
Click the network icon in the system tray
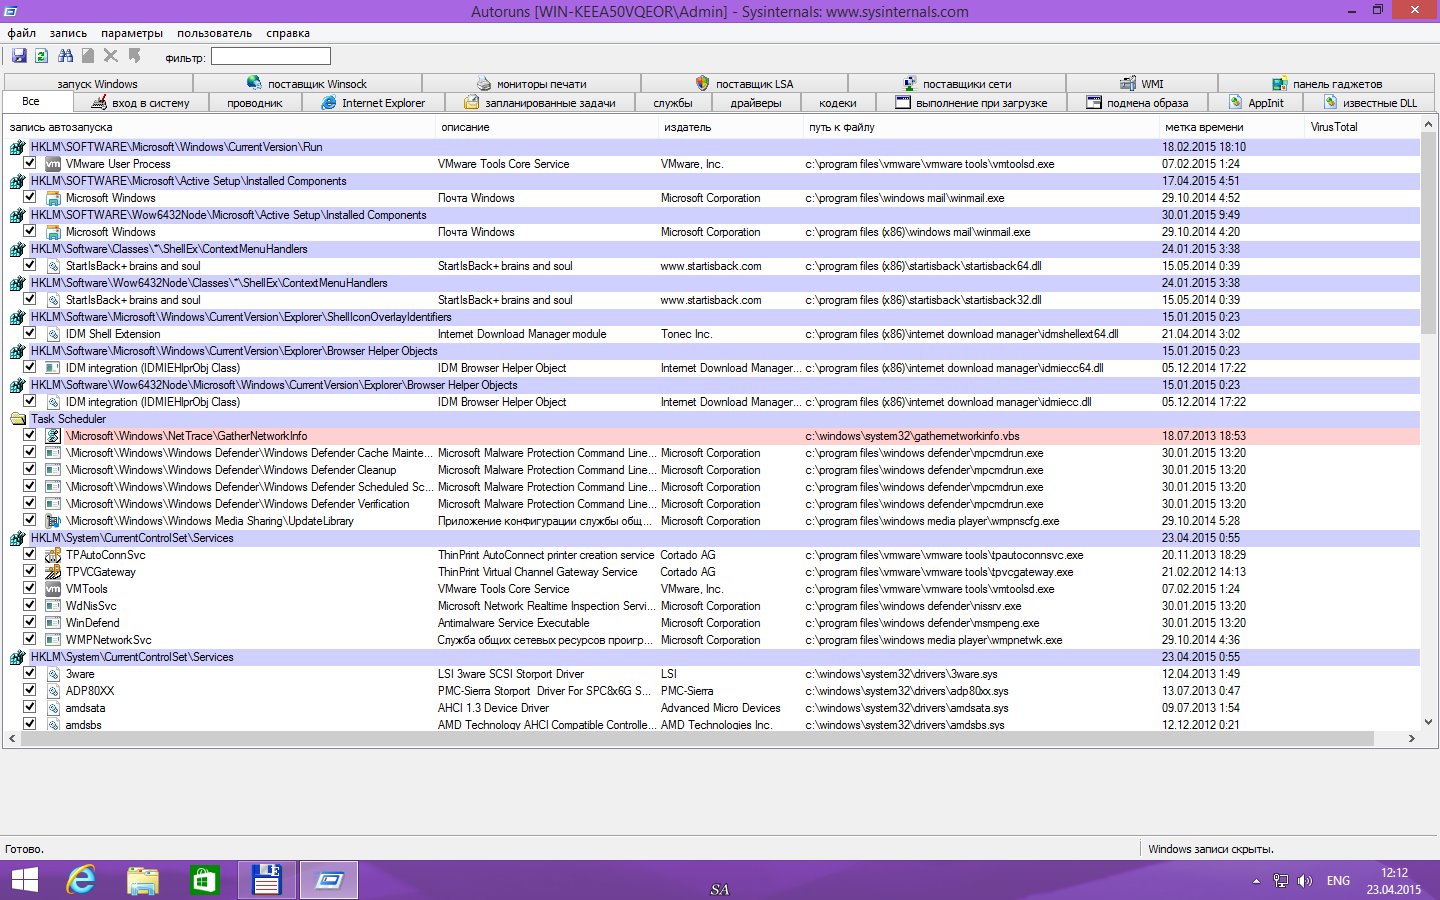coord(1280,881)
